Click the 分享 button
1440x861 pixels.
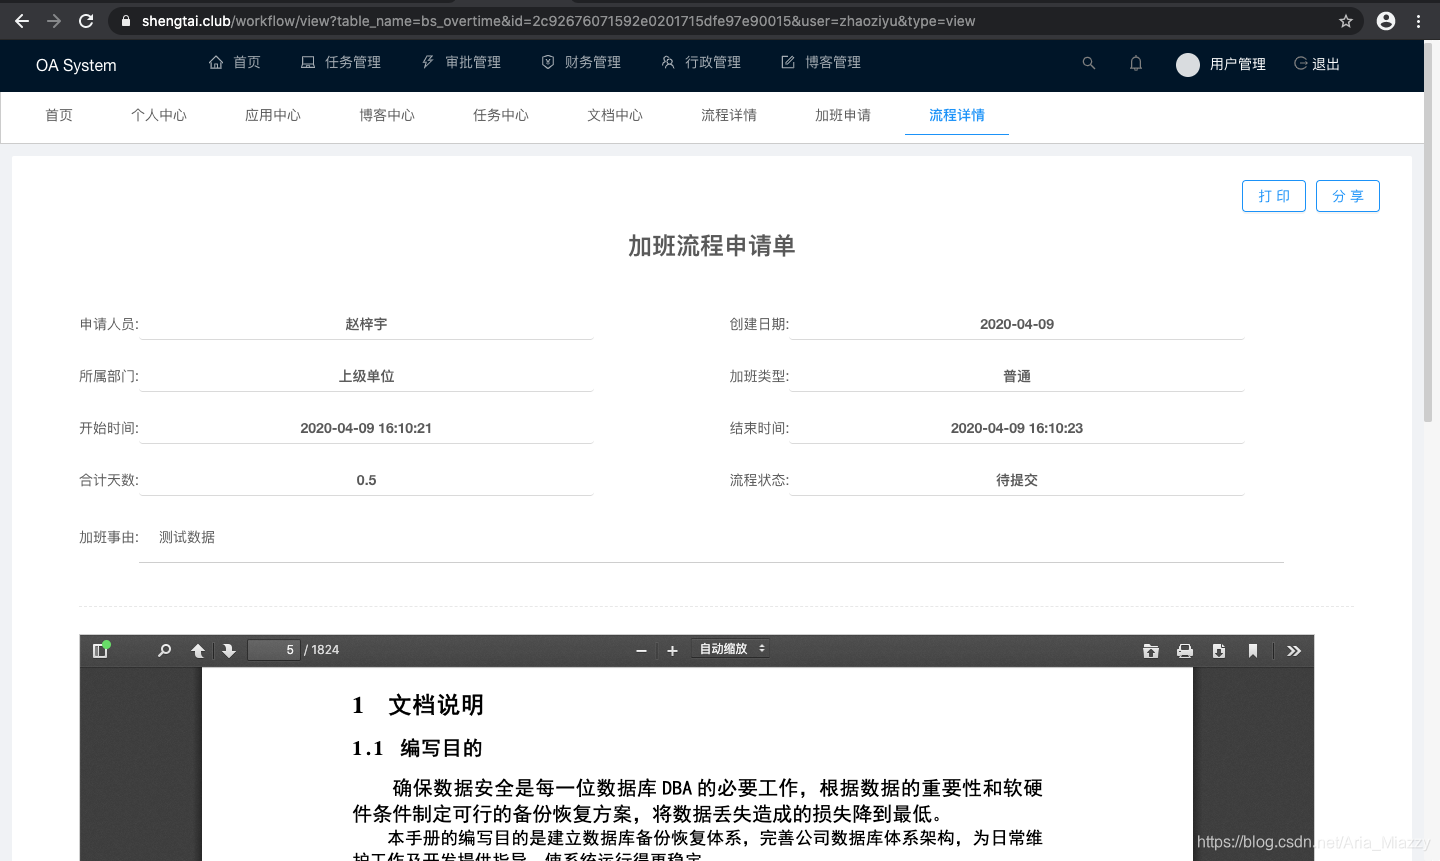click(x=1348, y=196)
